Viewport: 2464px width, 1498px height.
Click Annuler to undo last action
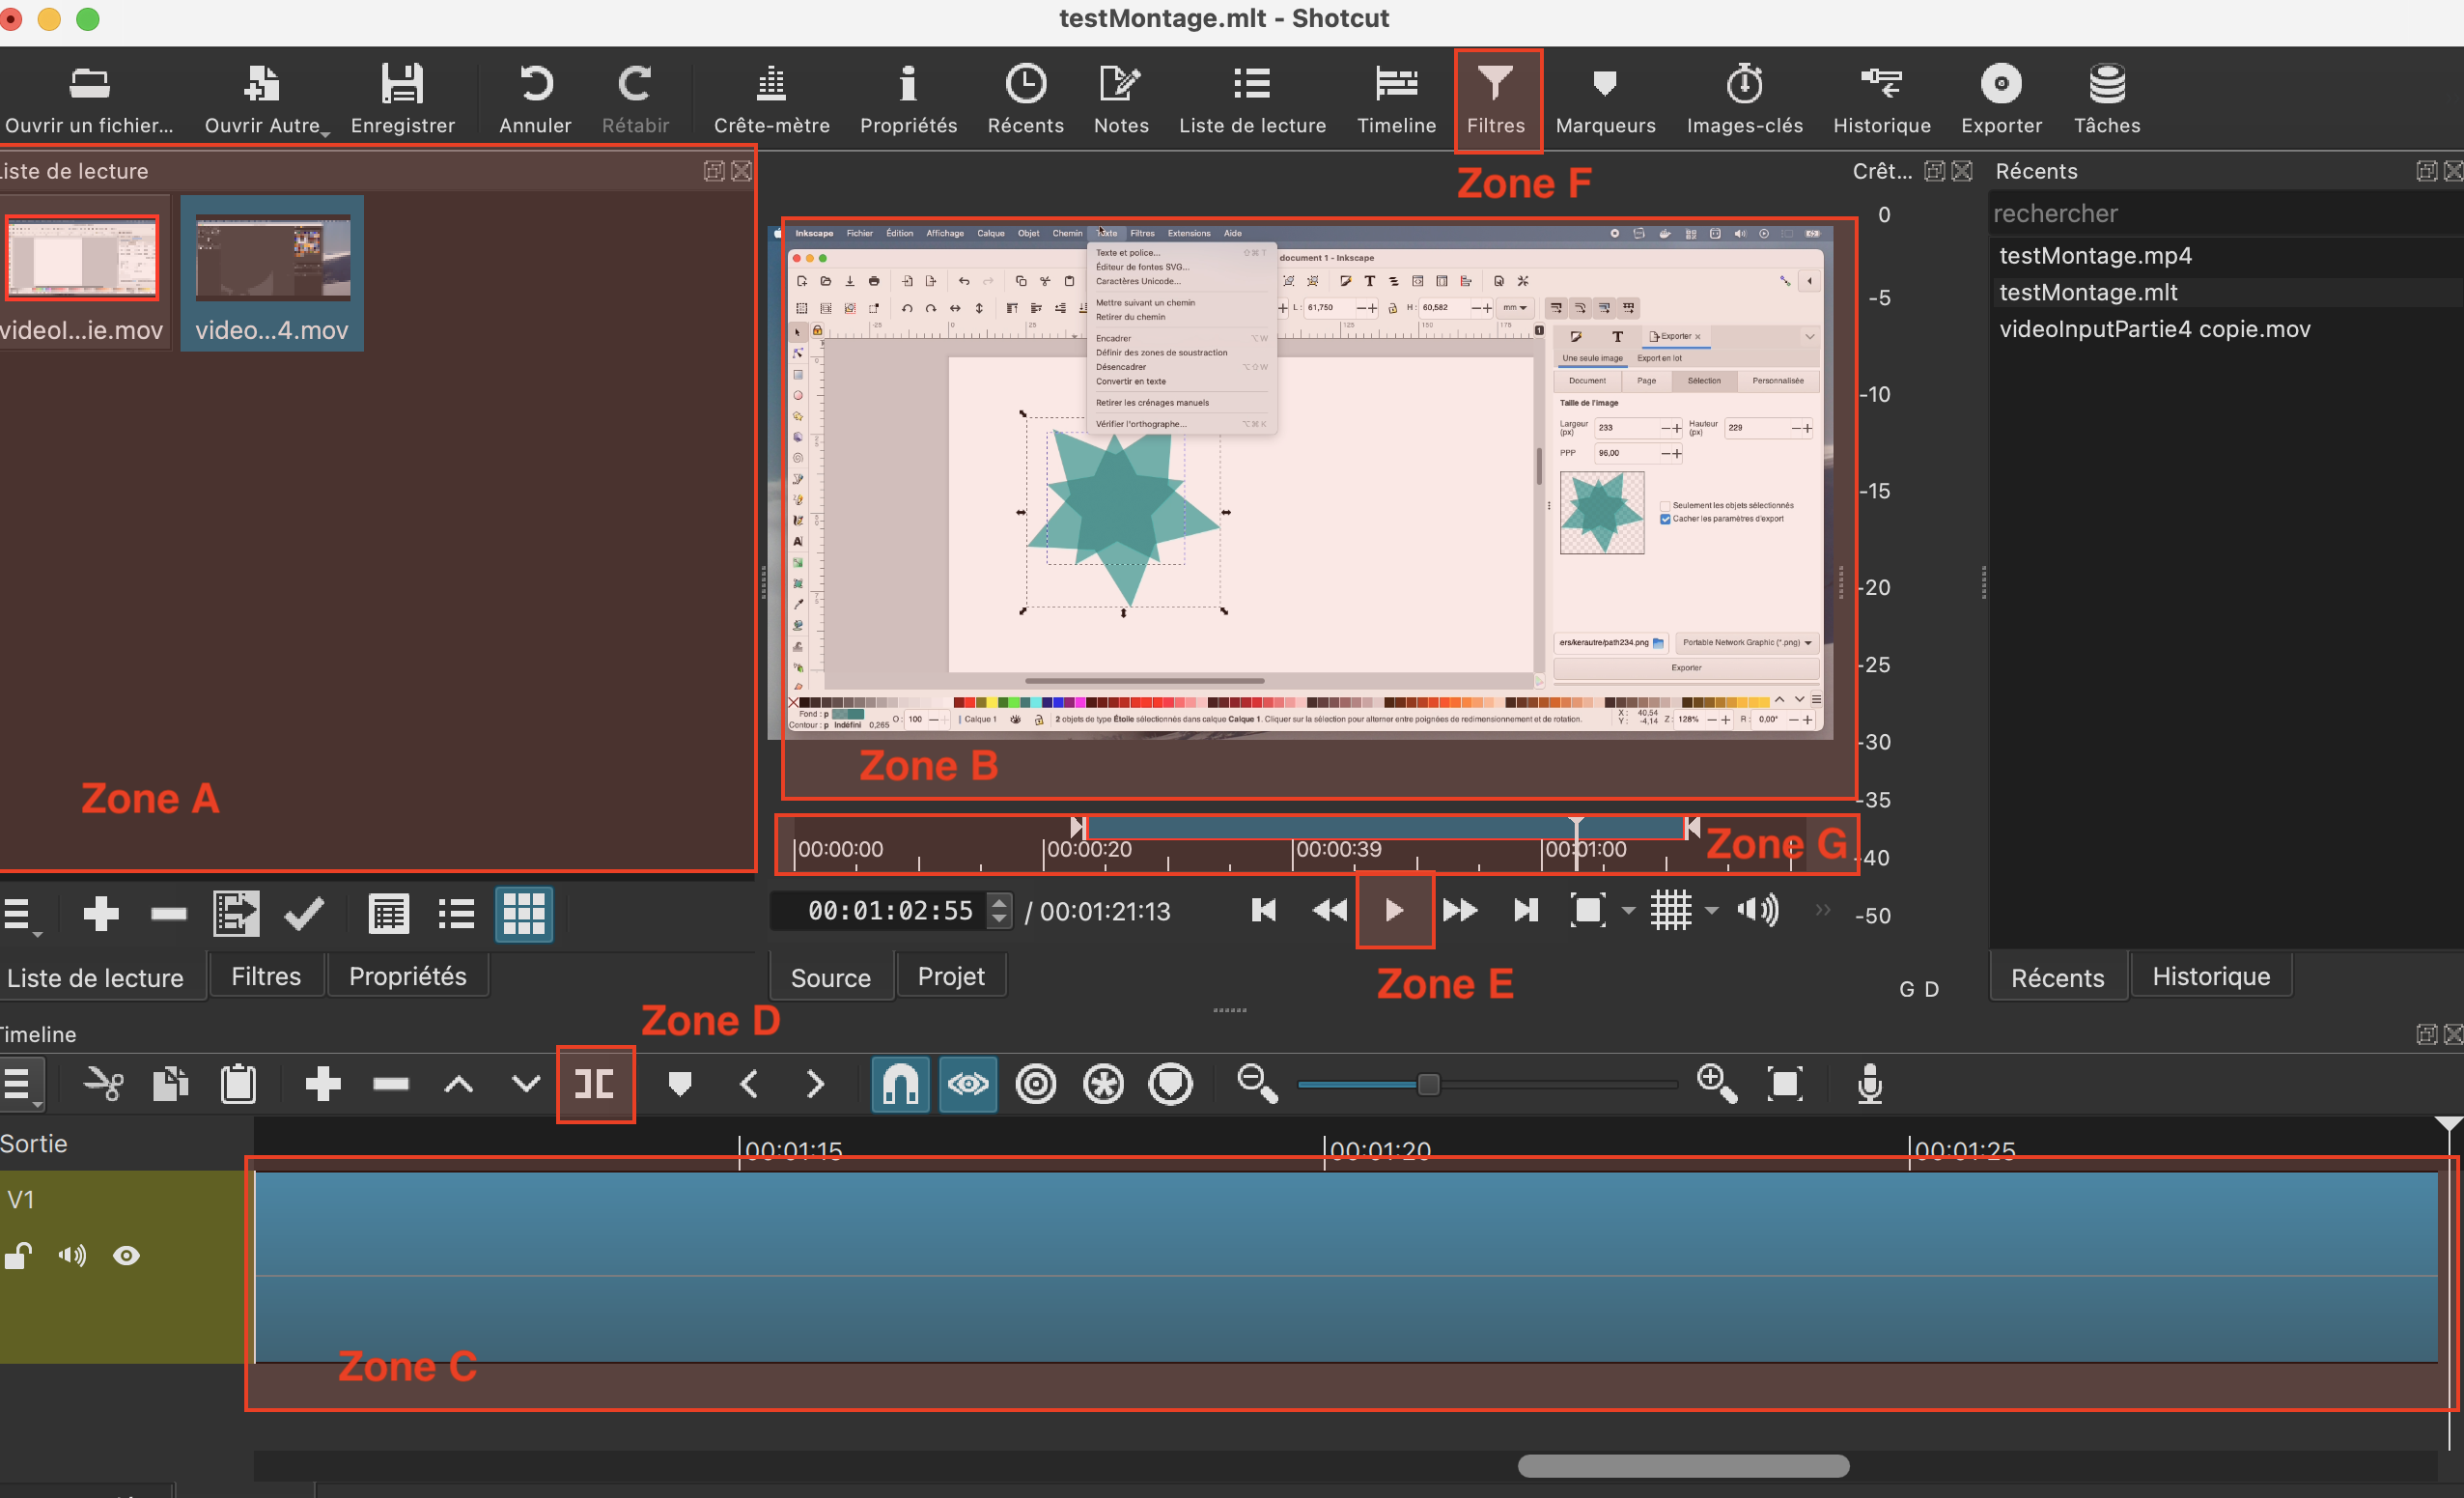click(535, 100)
